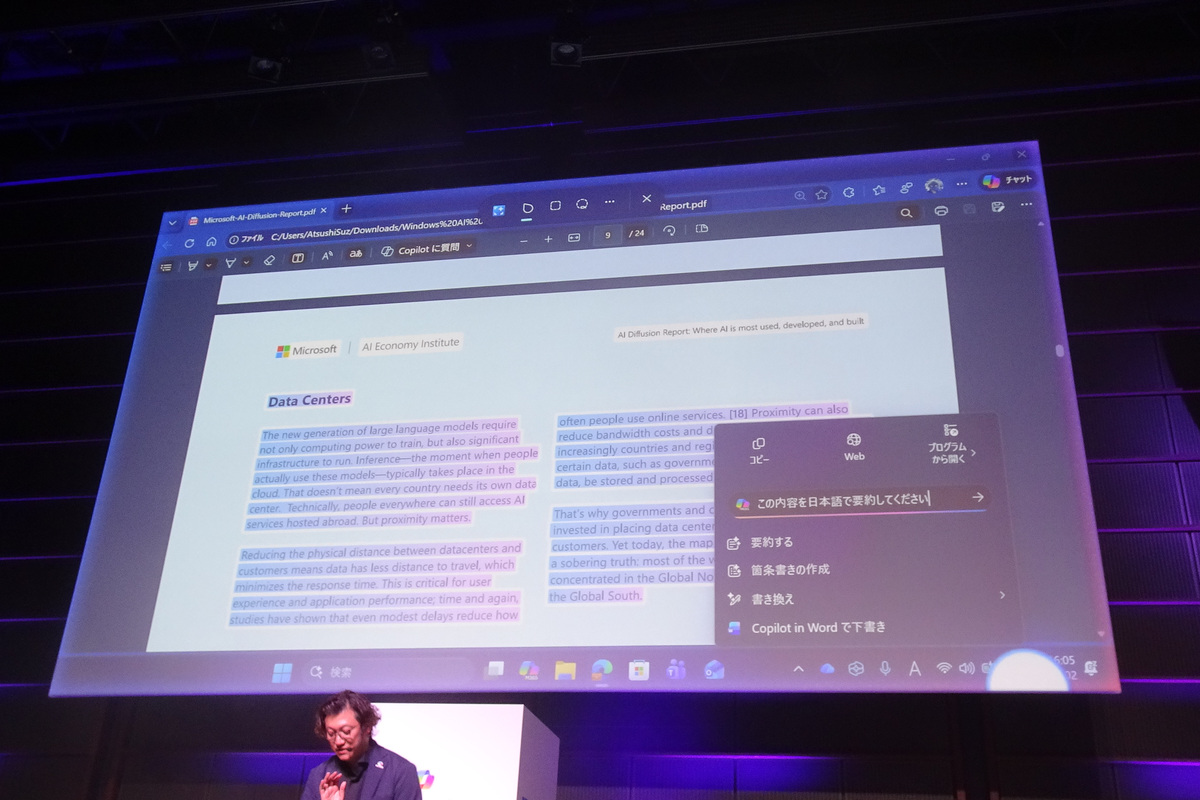
Task: Click the AI Economy Institute text
Action: [x=410, y=343]
